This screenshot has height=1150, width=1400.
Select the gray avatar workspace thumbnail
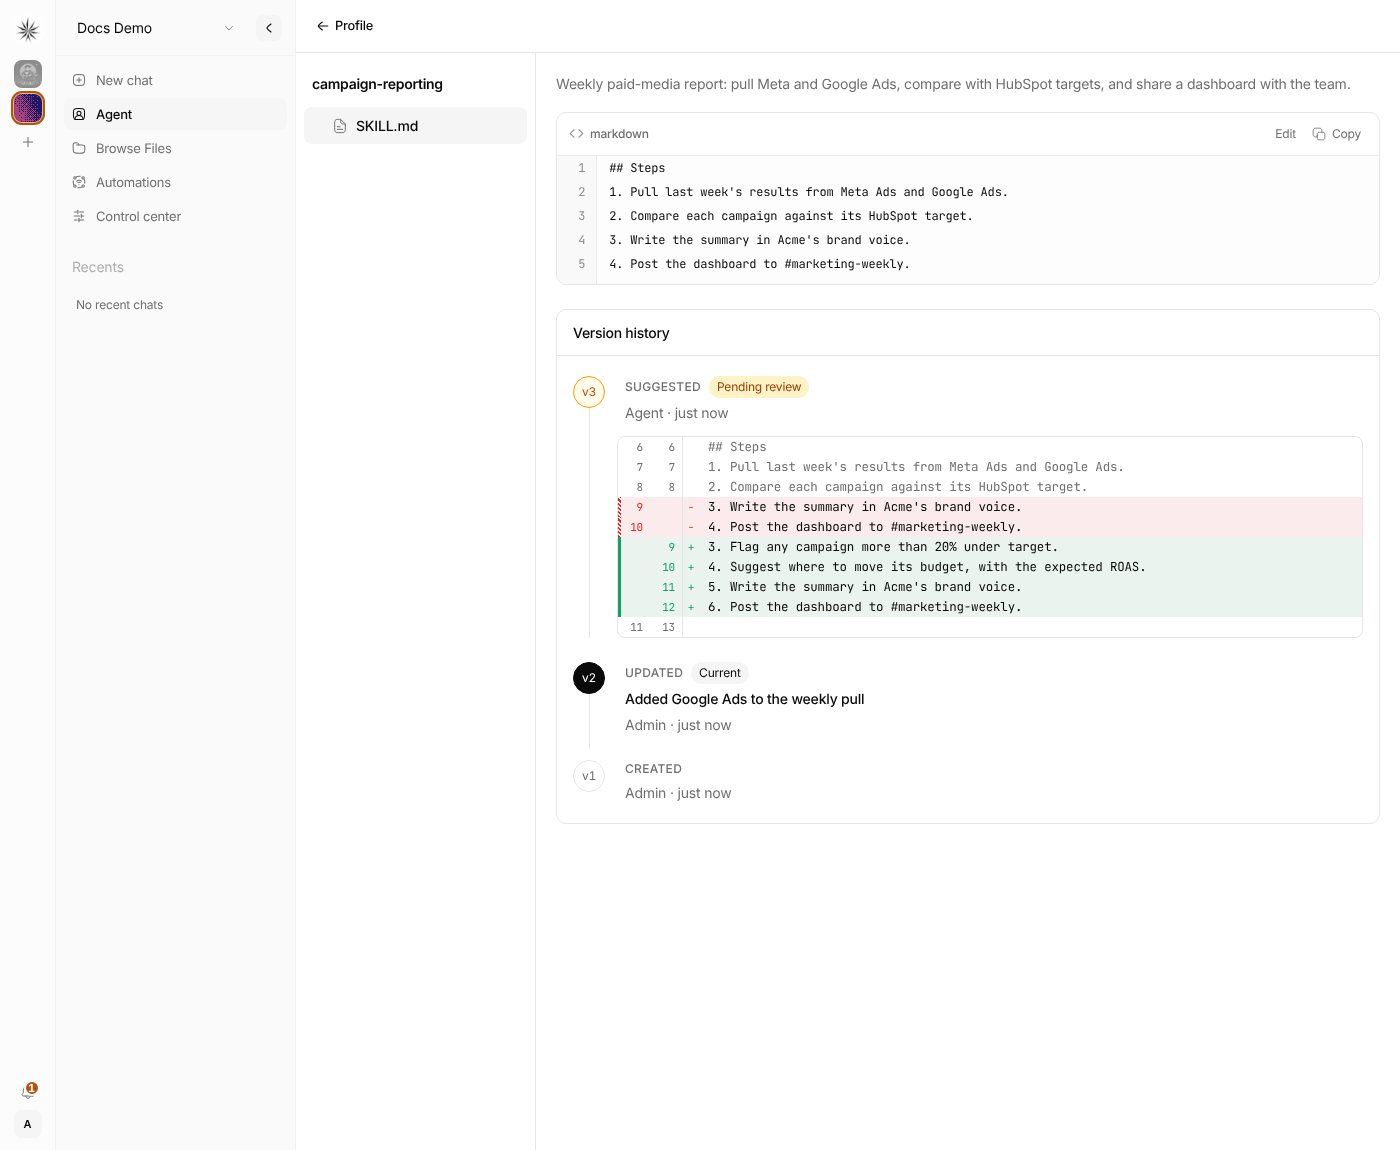[28, 73]
